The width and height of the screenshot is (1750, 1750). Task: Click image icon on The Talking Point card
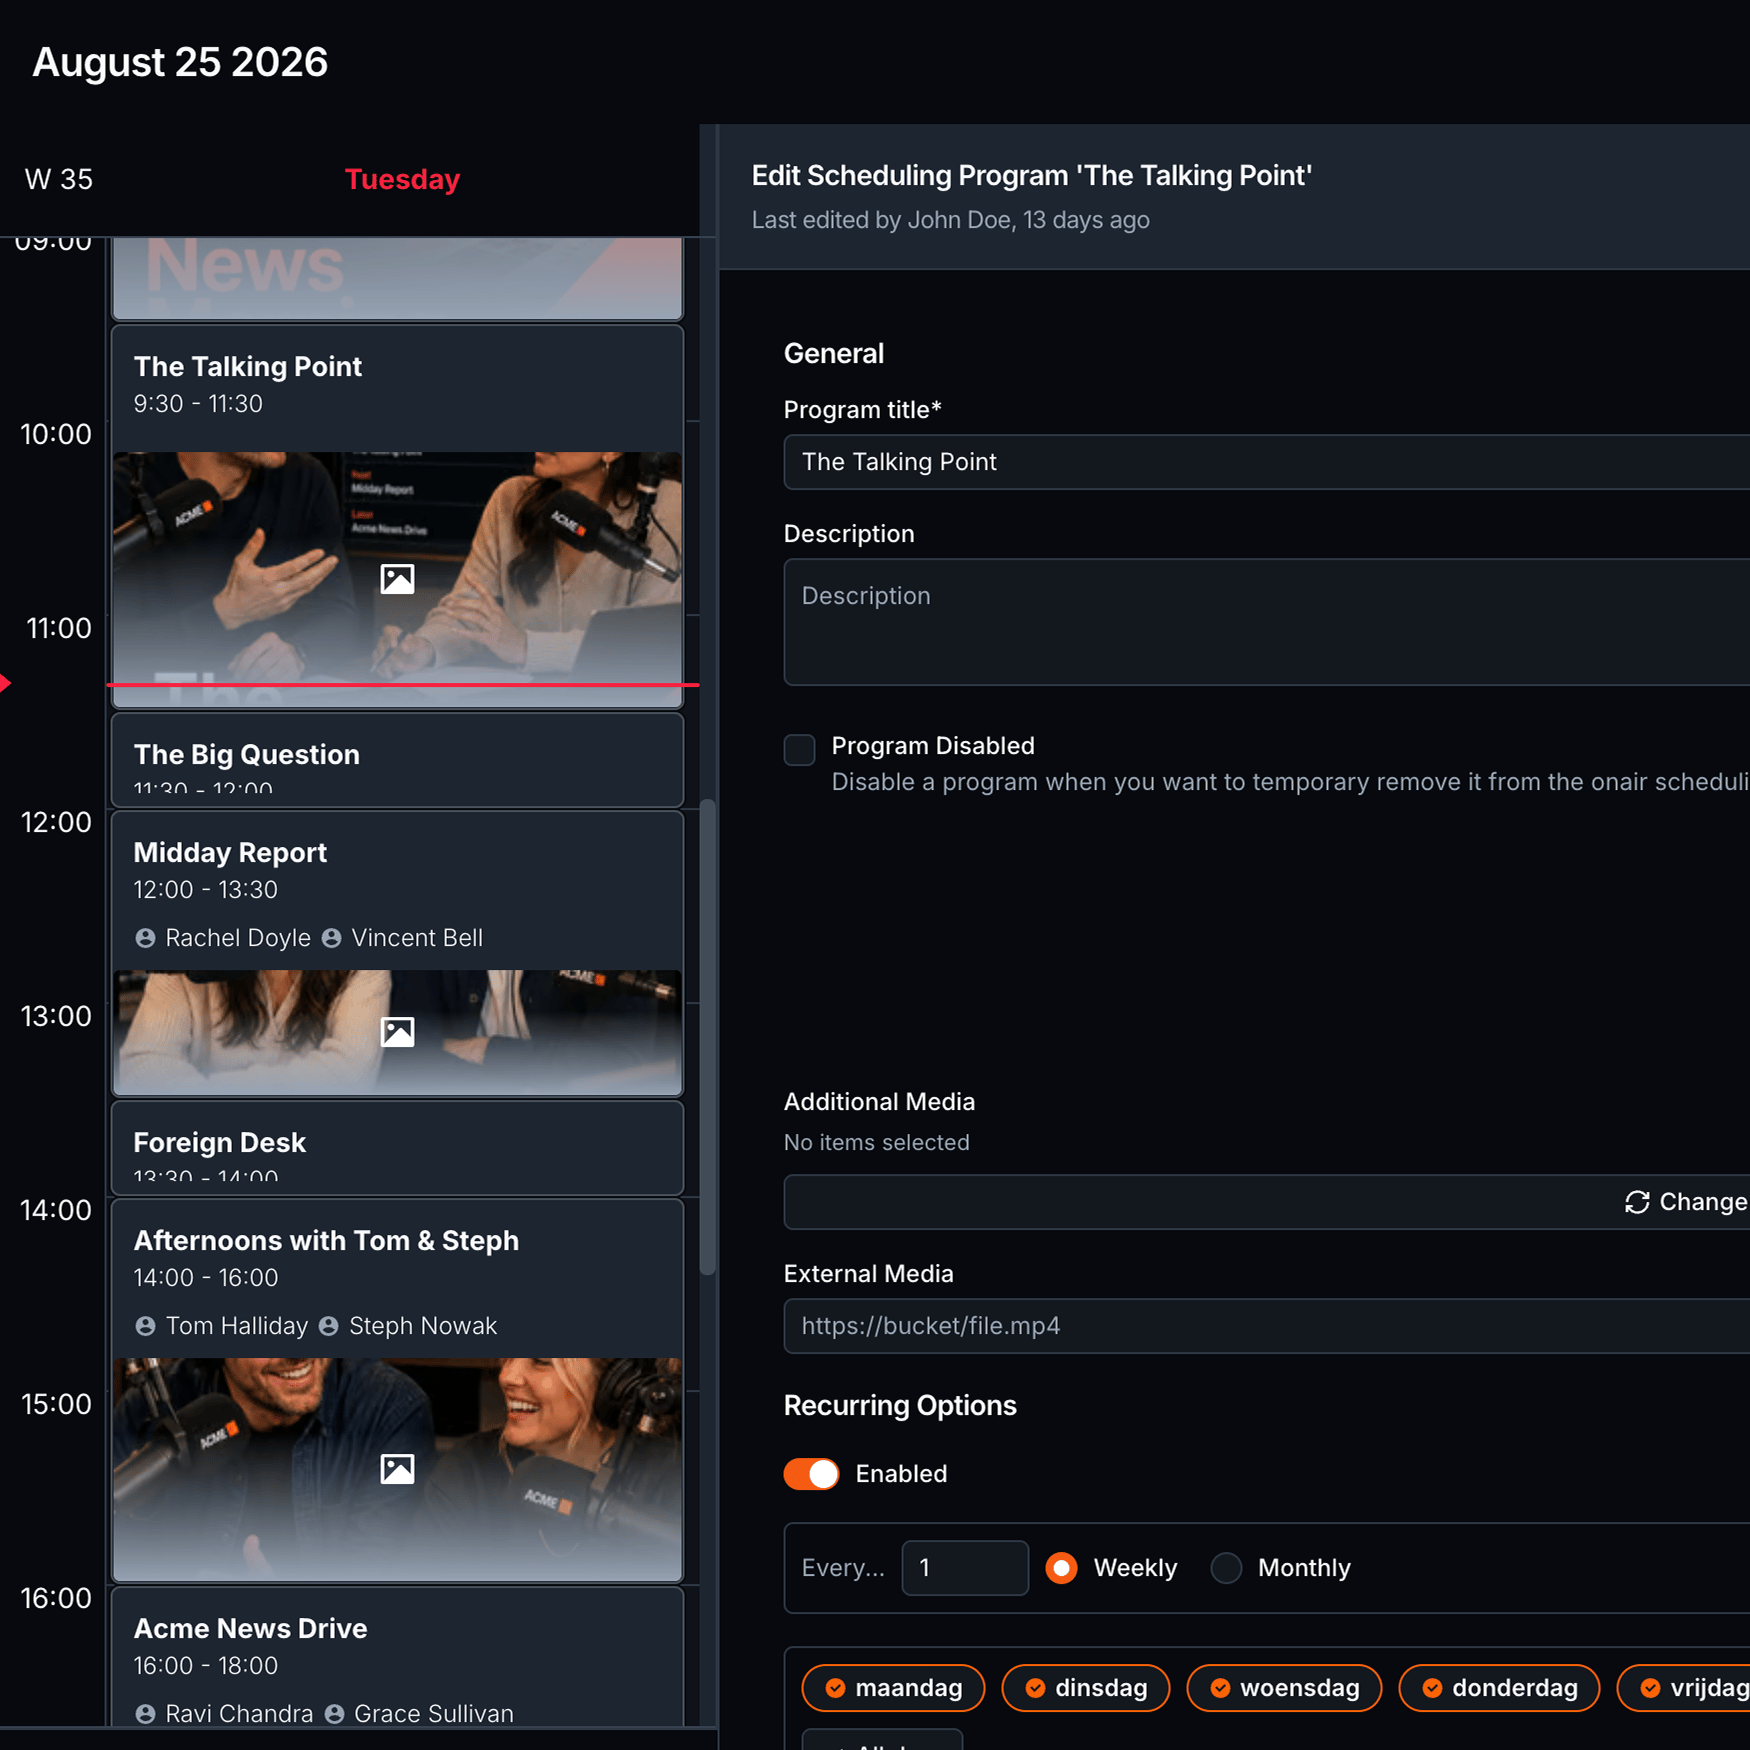click(397, 579)
